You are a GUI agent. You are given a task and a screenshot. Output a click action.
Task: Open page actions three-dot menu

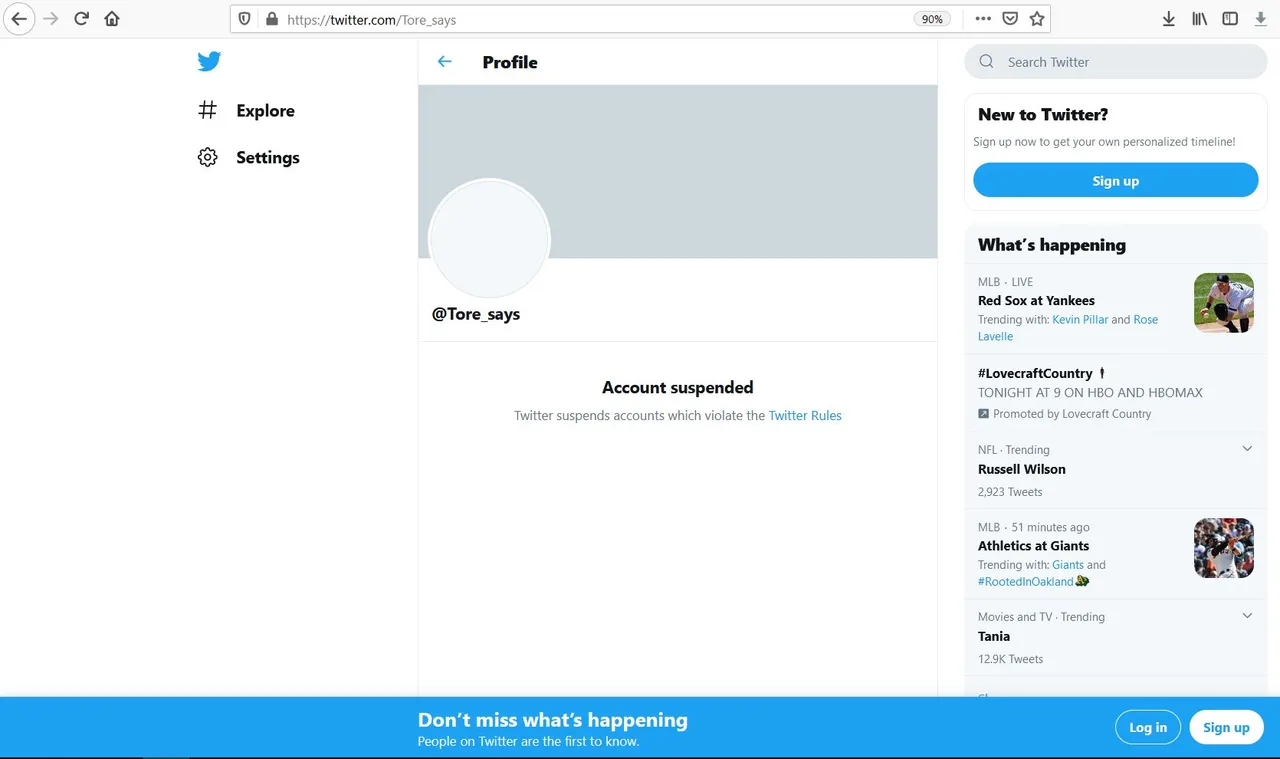click(x=983, y=19)
